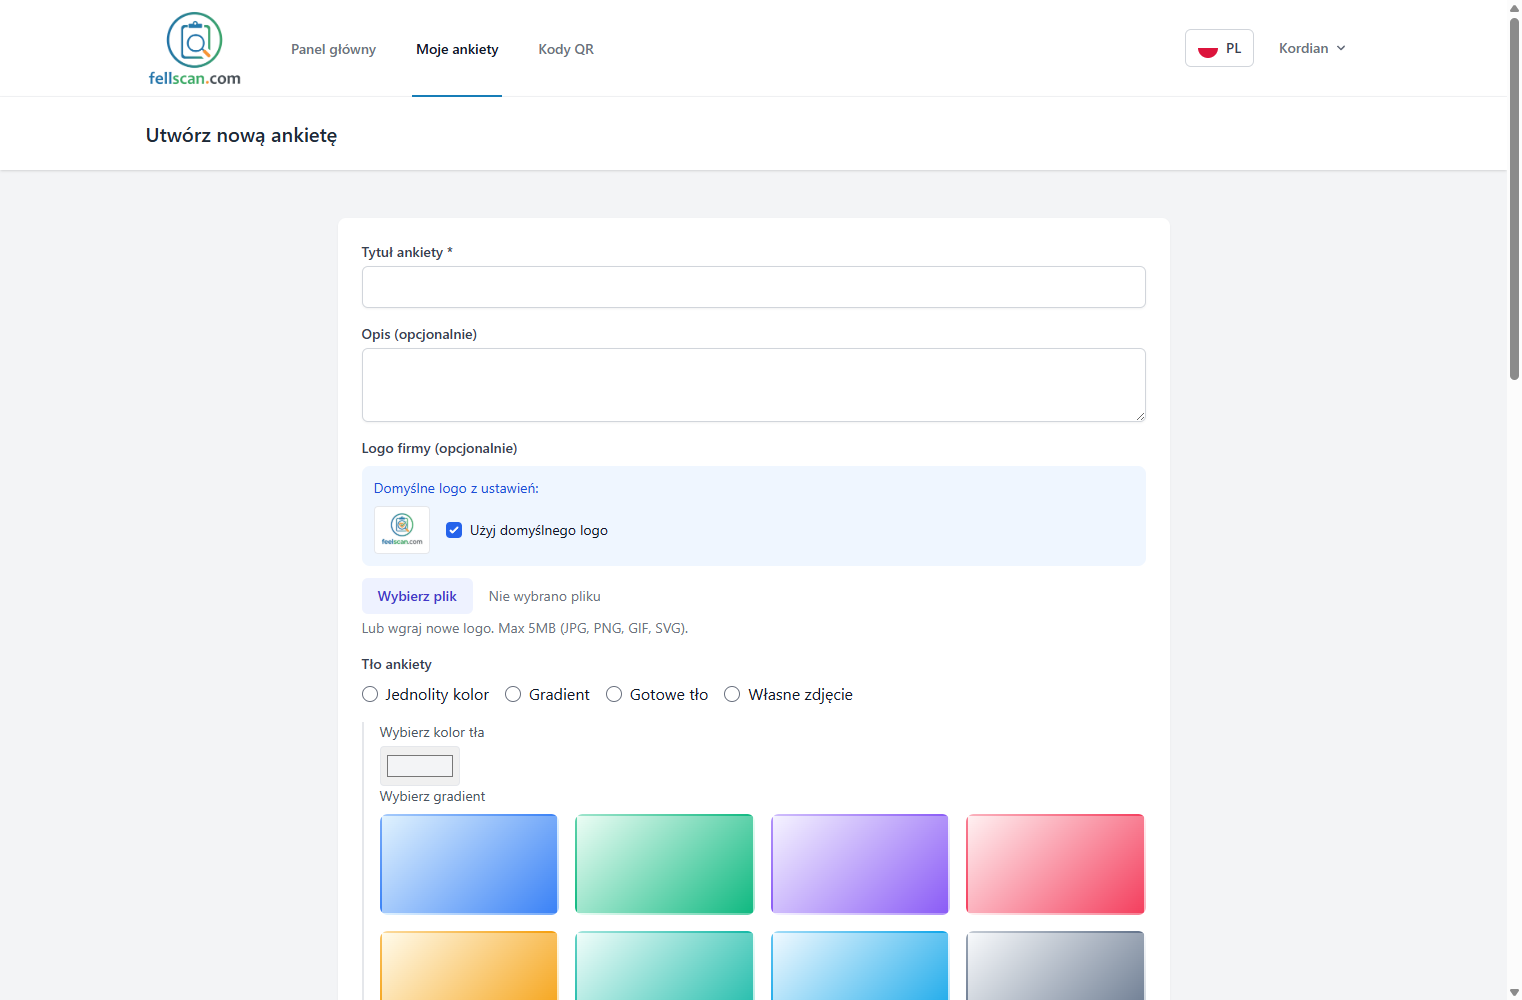Go to the 'Panel główny' tab
Image resolution: width=1522 pixels, height=1000 pixels.
[333, 49]
